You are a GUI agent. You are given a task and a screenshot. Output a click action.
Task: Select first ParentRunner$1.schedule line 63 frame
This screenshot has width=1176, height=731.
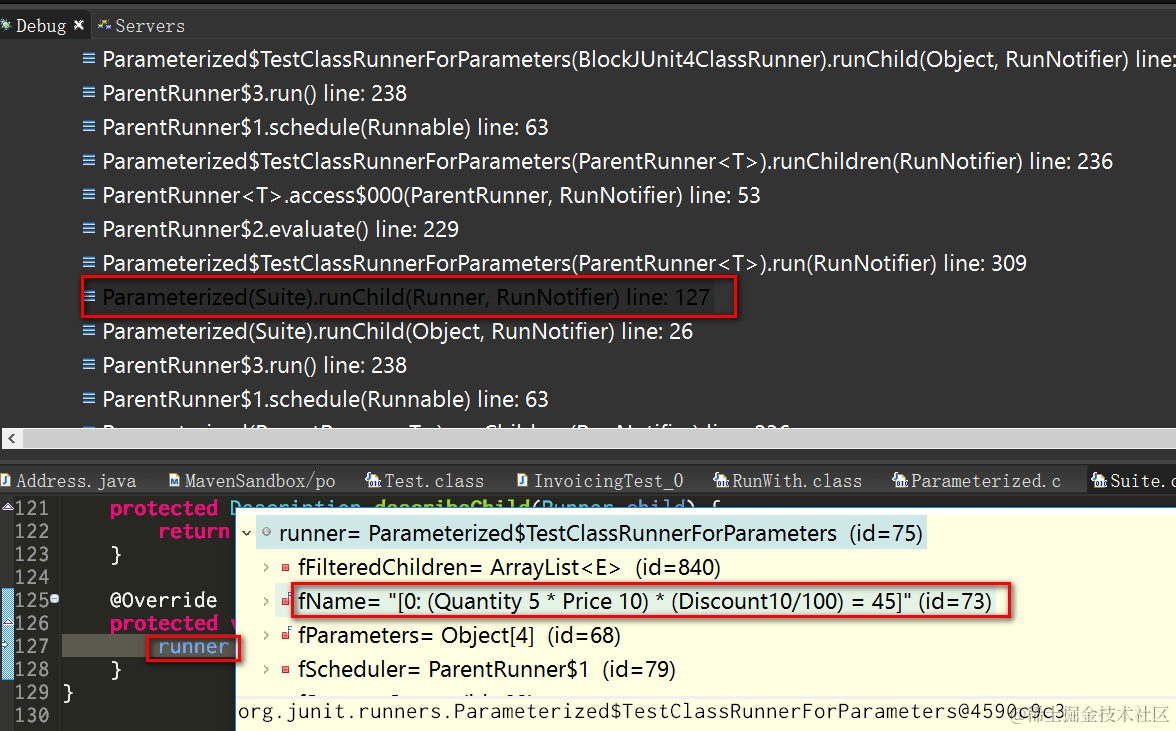click(325, 127)
